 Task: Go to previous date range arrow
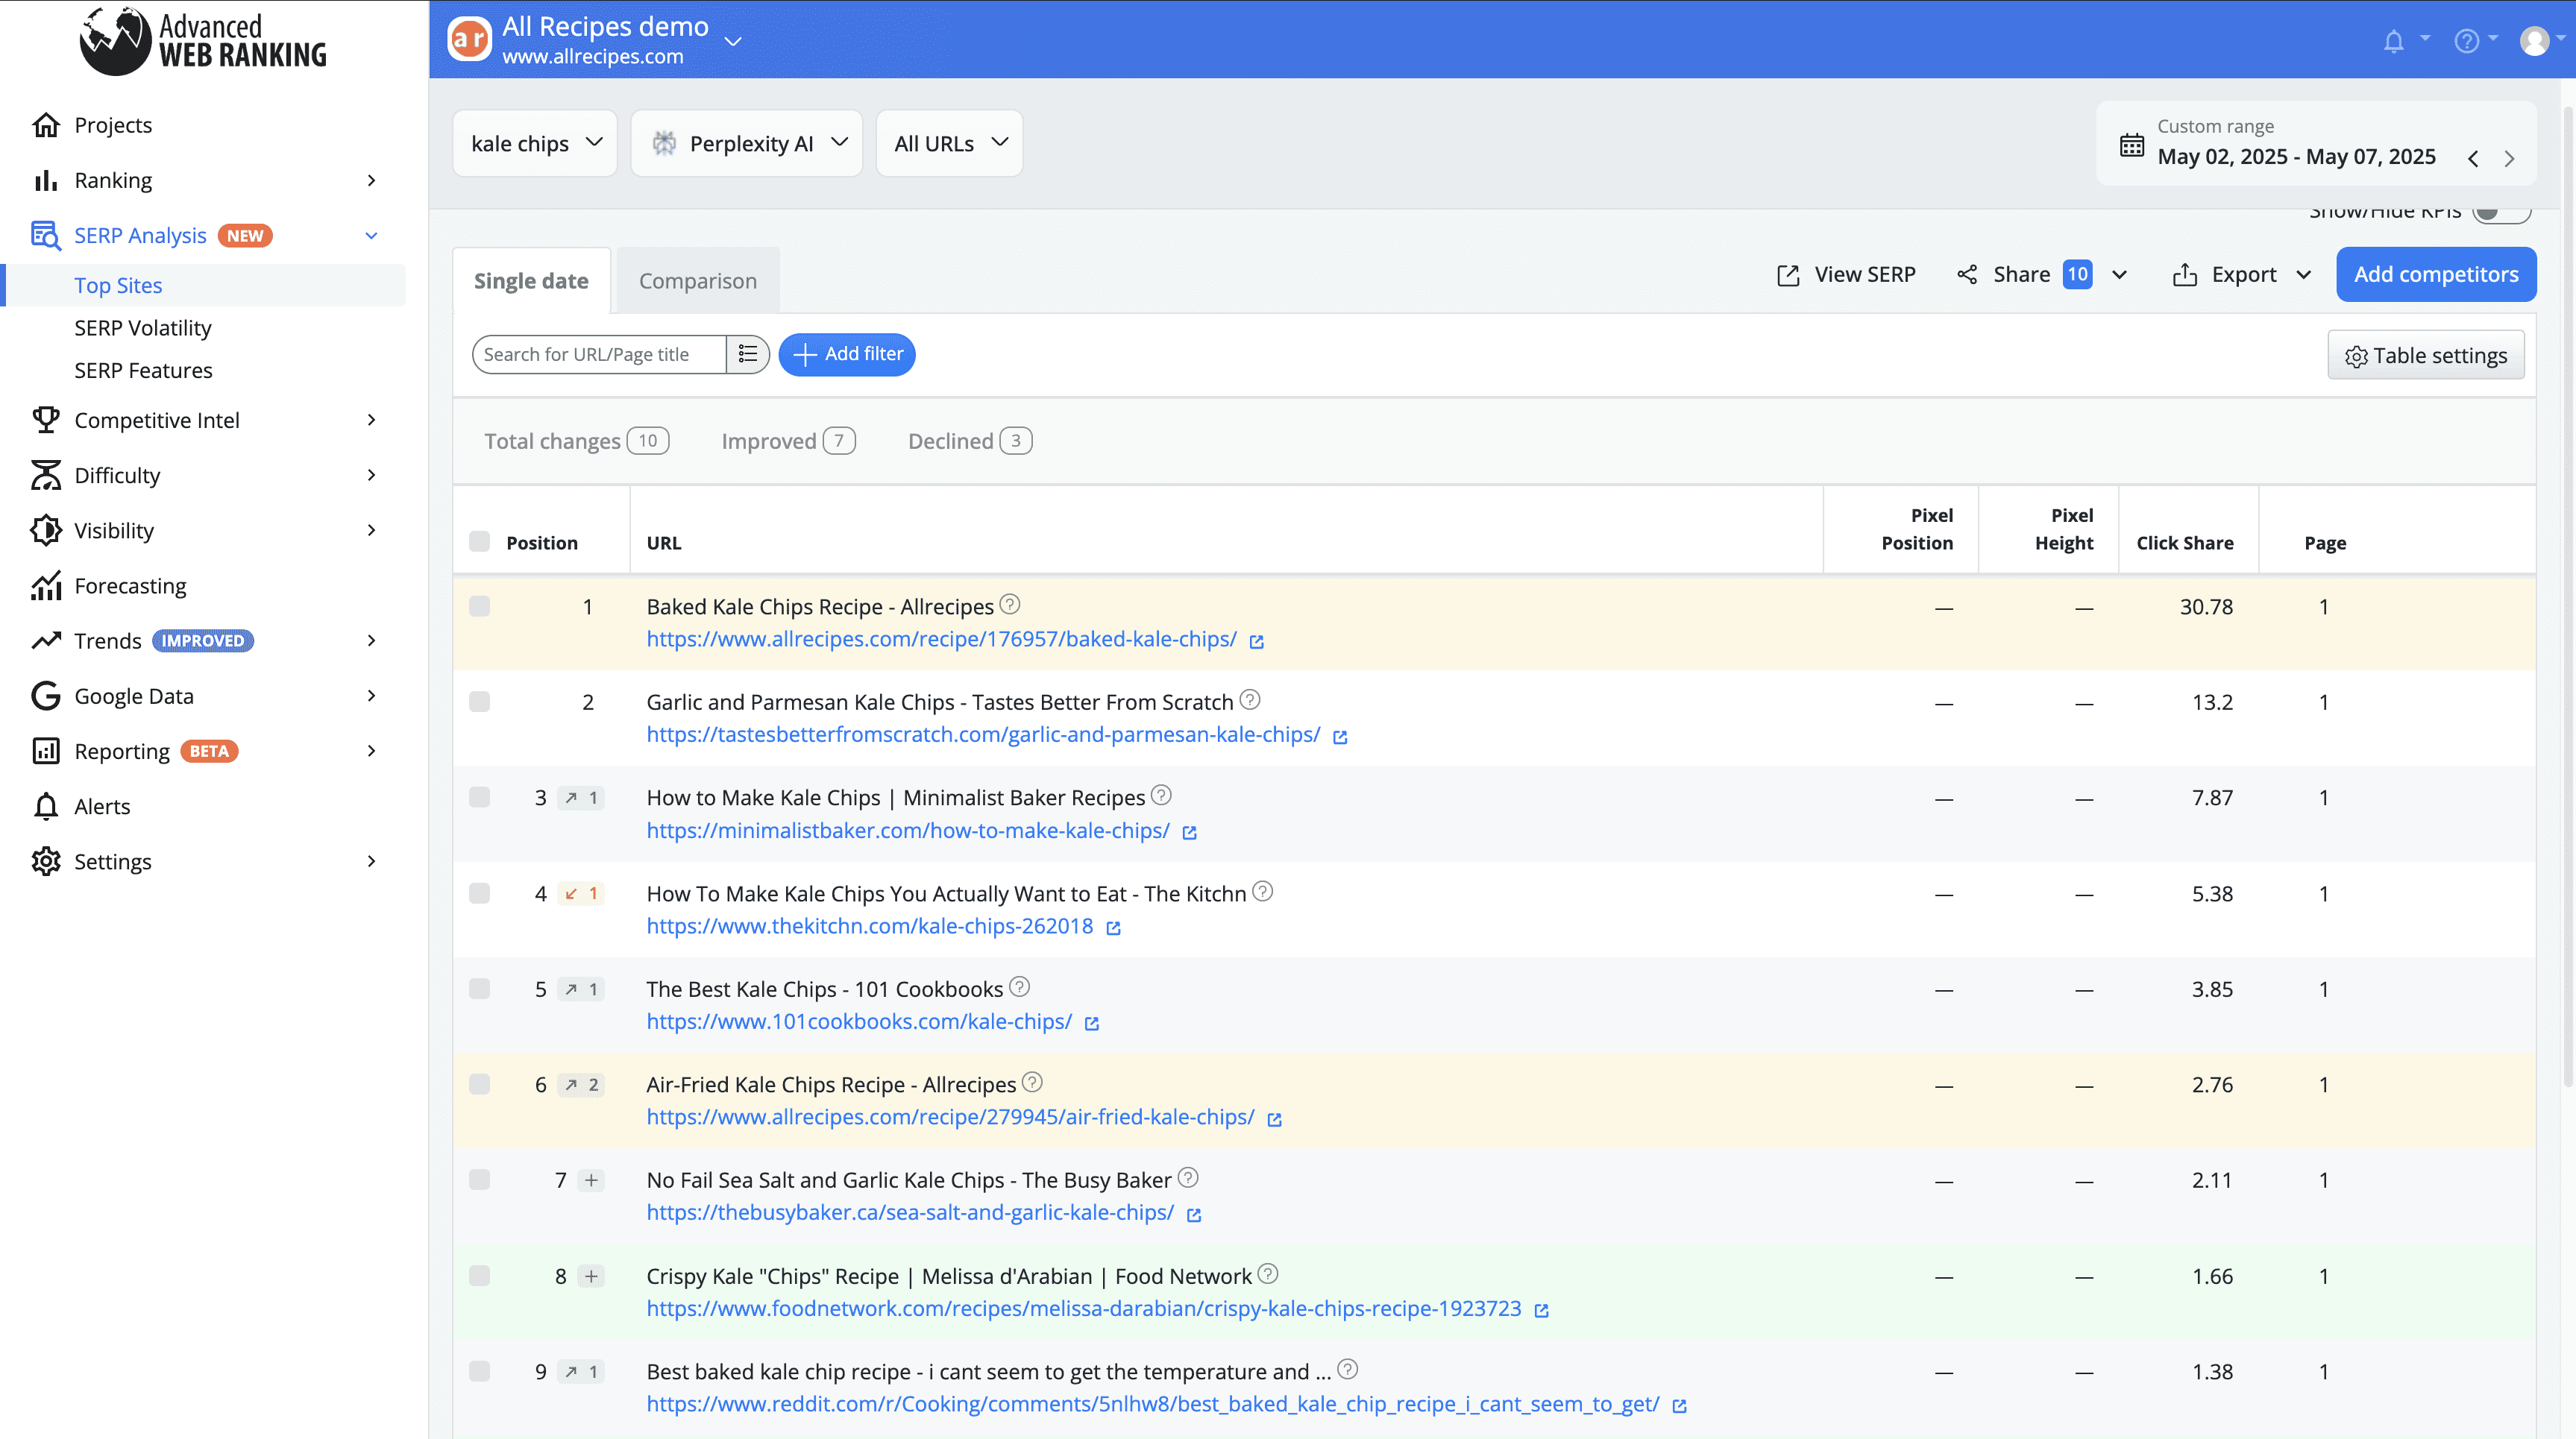(2472, 158)
